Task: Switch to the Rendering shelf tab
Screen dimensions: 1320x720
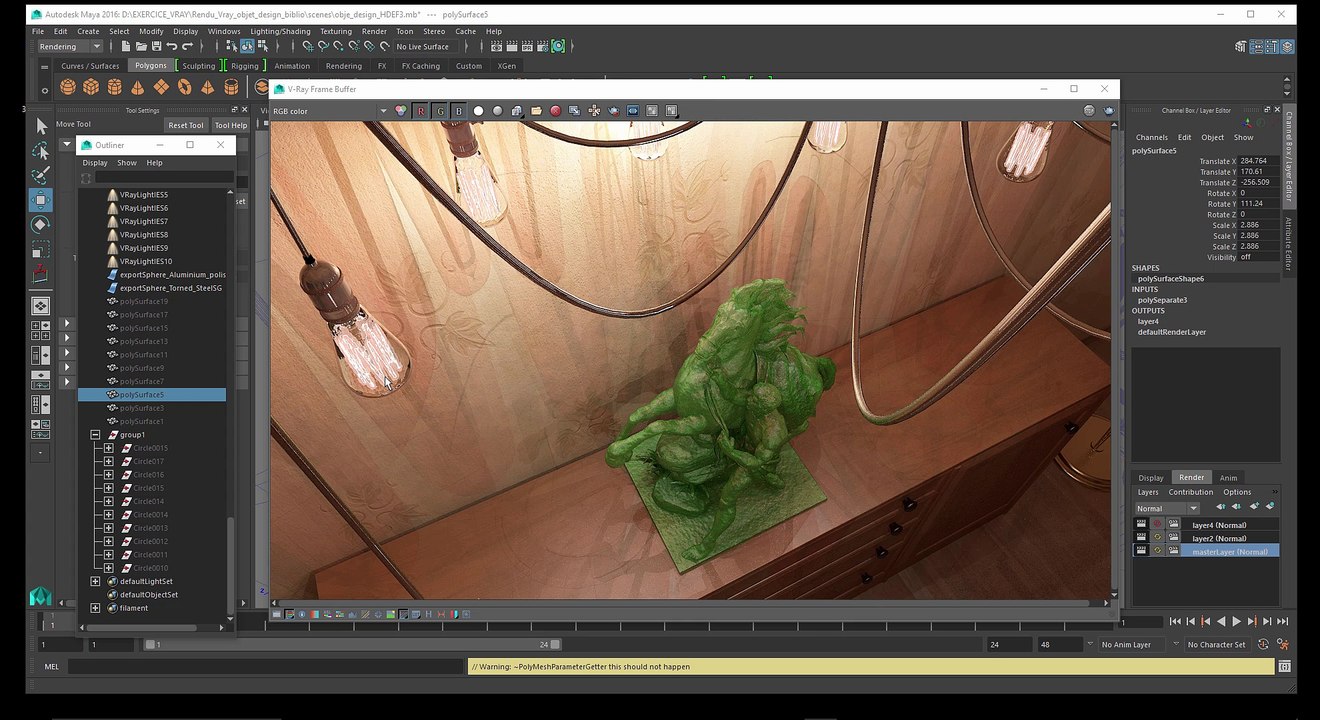Action: click(x=343, y=66)
